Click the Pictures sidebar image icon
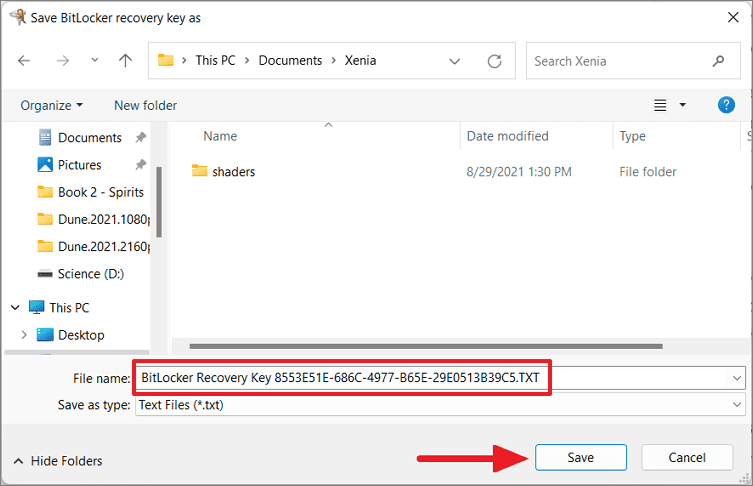The image size is (753, 486). (x=45, y=165)
